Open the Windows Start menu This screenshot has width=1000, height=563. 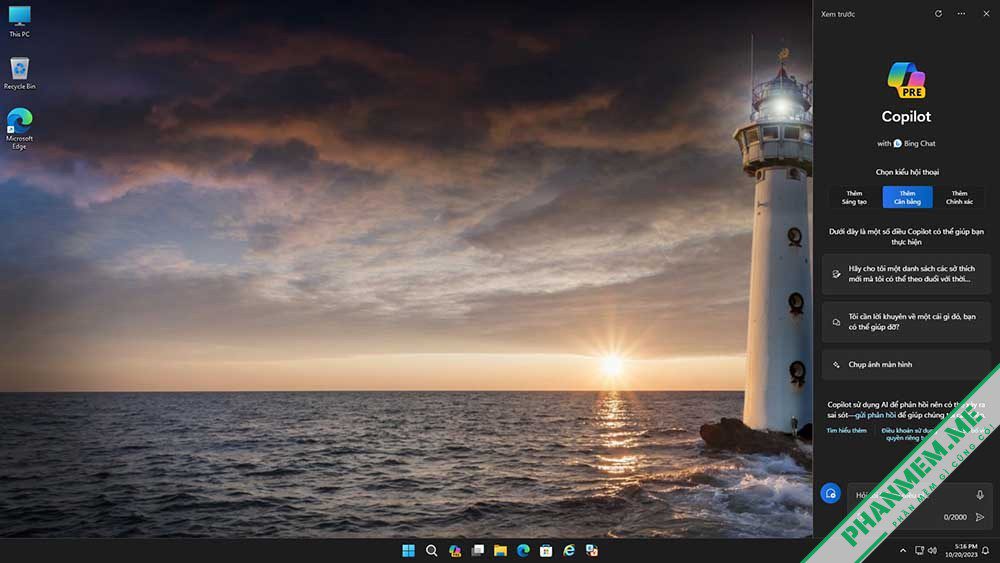[x=408, y=550]
